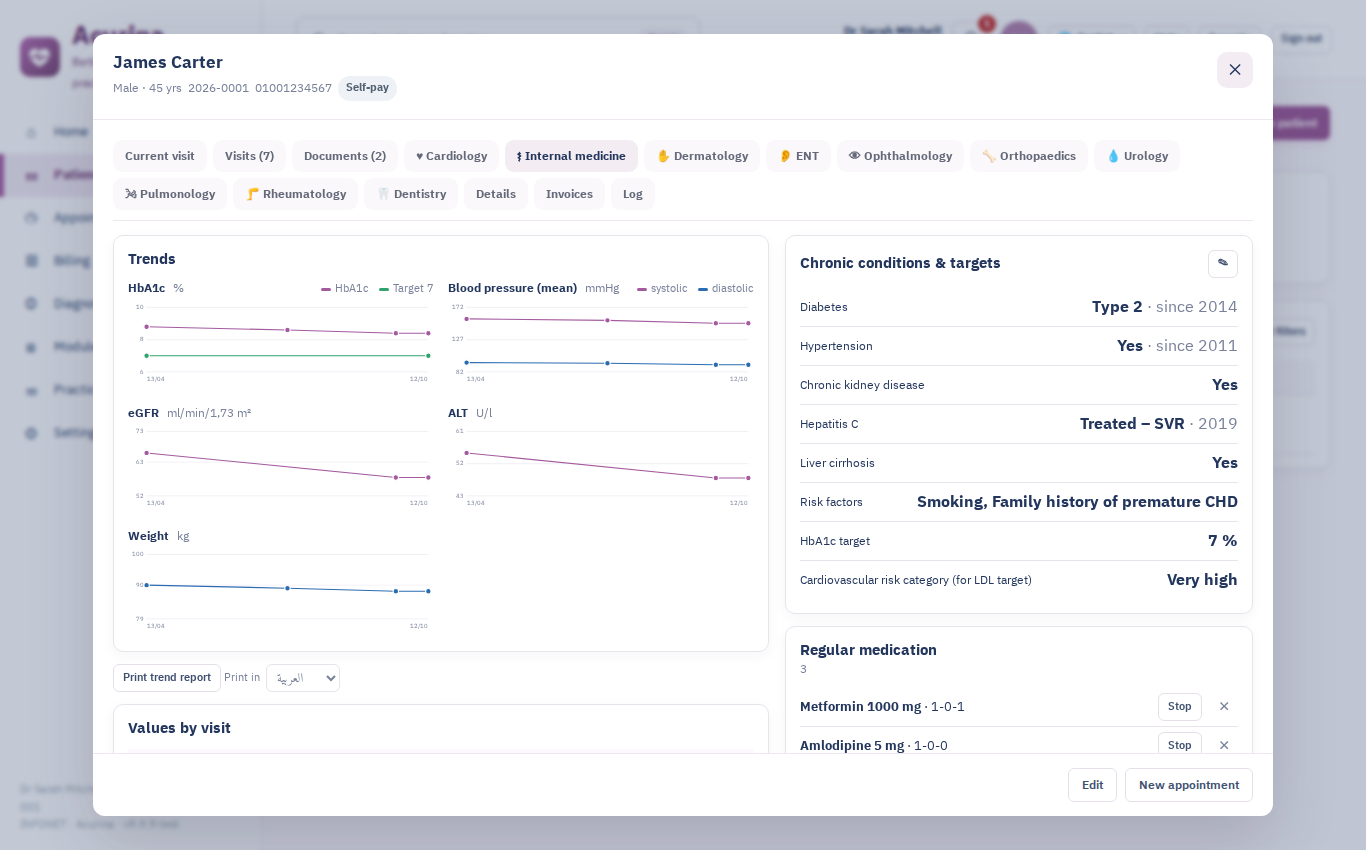Viewport: 1366px width, 850px height.
Task: Select the patient name James Carter
Action: coord(168,62)
